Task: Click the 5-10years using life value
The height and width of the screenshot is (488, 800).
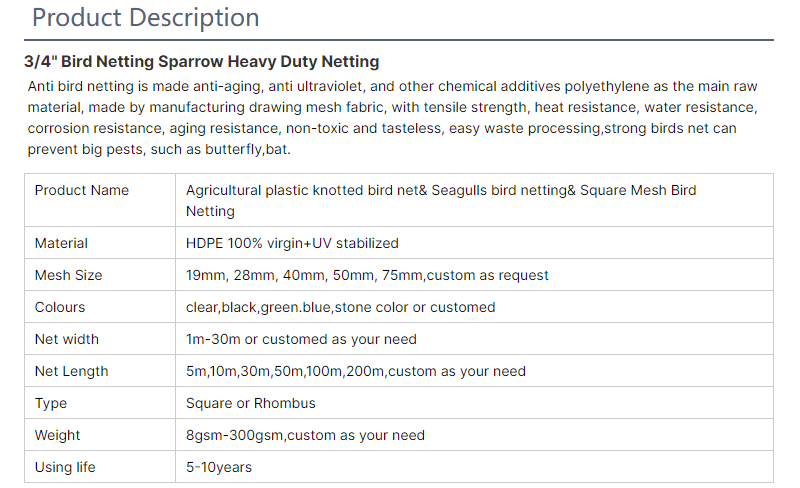Action: click(219, 467)
